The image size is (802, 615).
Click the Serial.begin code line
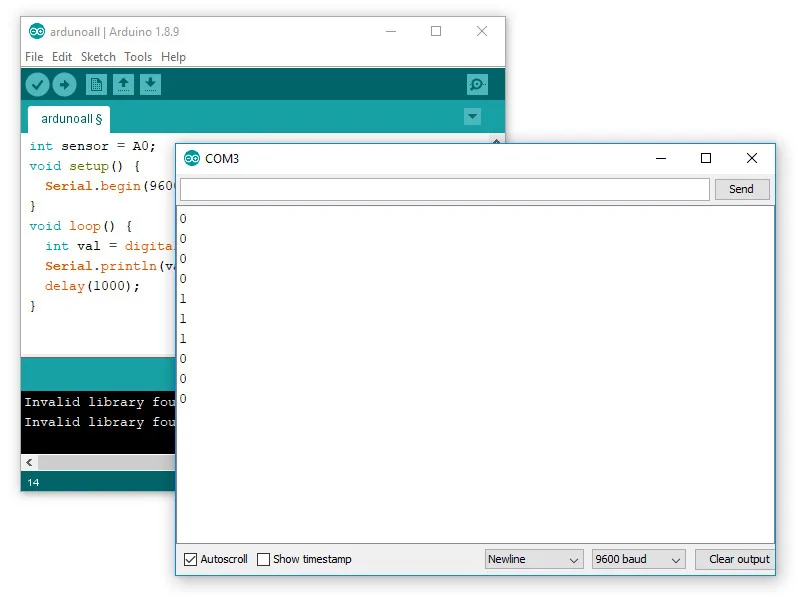pos(110,186)
